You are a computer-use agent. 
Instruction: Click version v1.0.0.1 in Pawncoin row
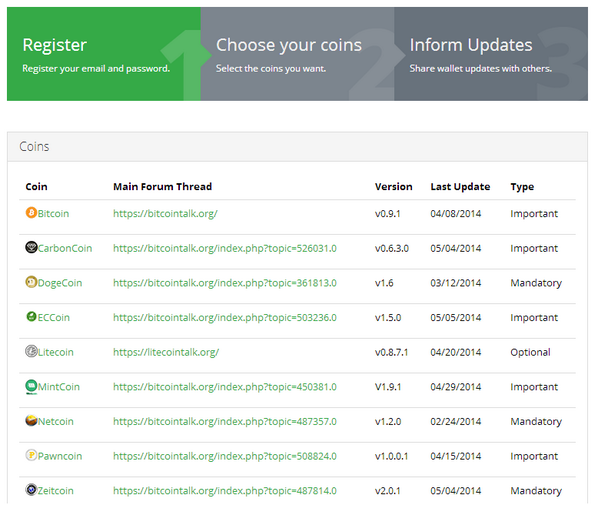[391, 457]
